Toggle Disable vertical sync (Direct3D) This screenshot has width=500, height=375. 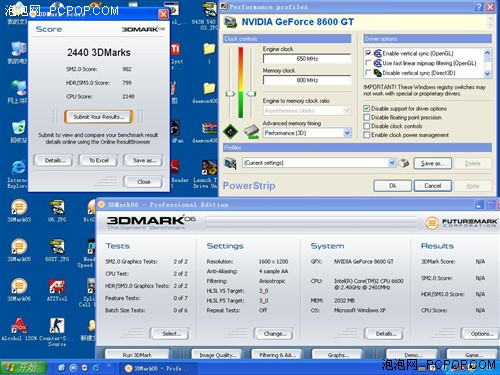click(x=368, y=72)
